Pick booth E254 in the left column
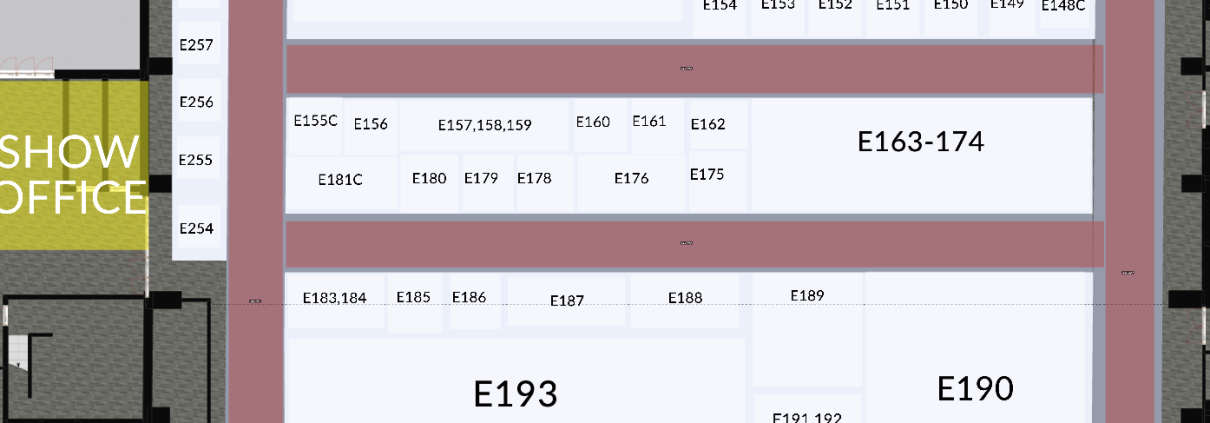The width and height of the screenshot is (1210, 423). click(x=196, y=229)
